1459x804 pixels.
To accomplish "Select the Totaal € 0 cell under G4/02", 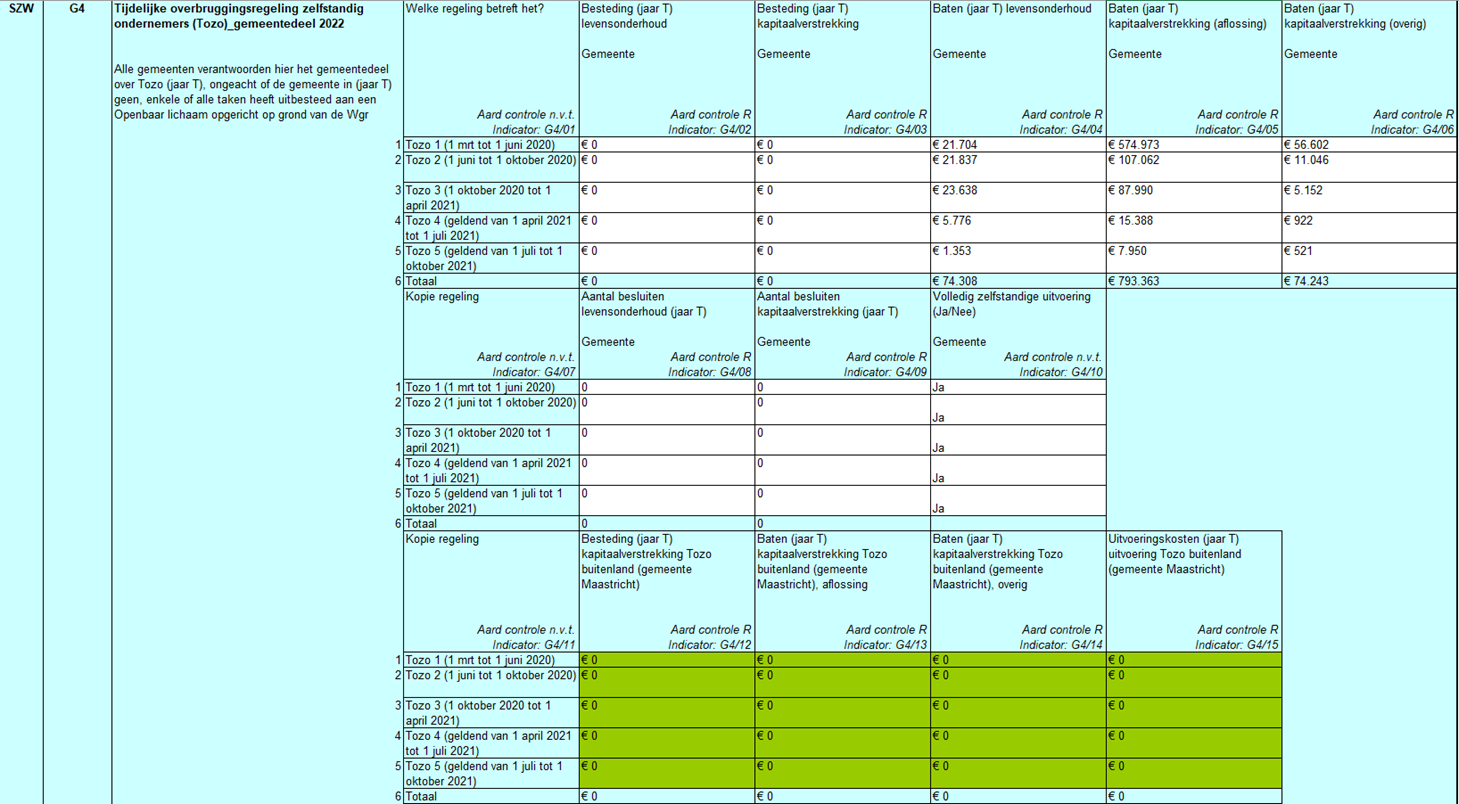I will (667, 280).
